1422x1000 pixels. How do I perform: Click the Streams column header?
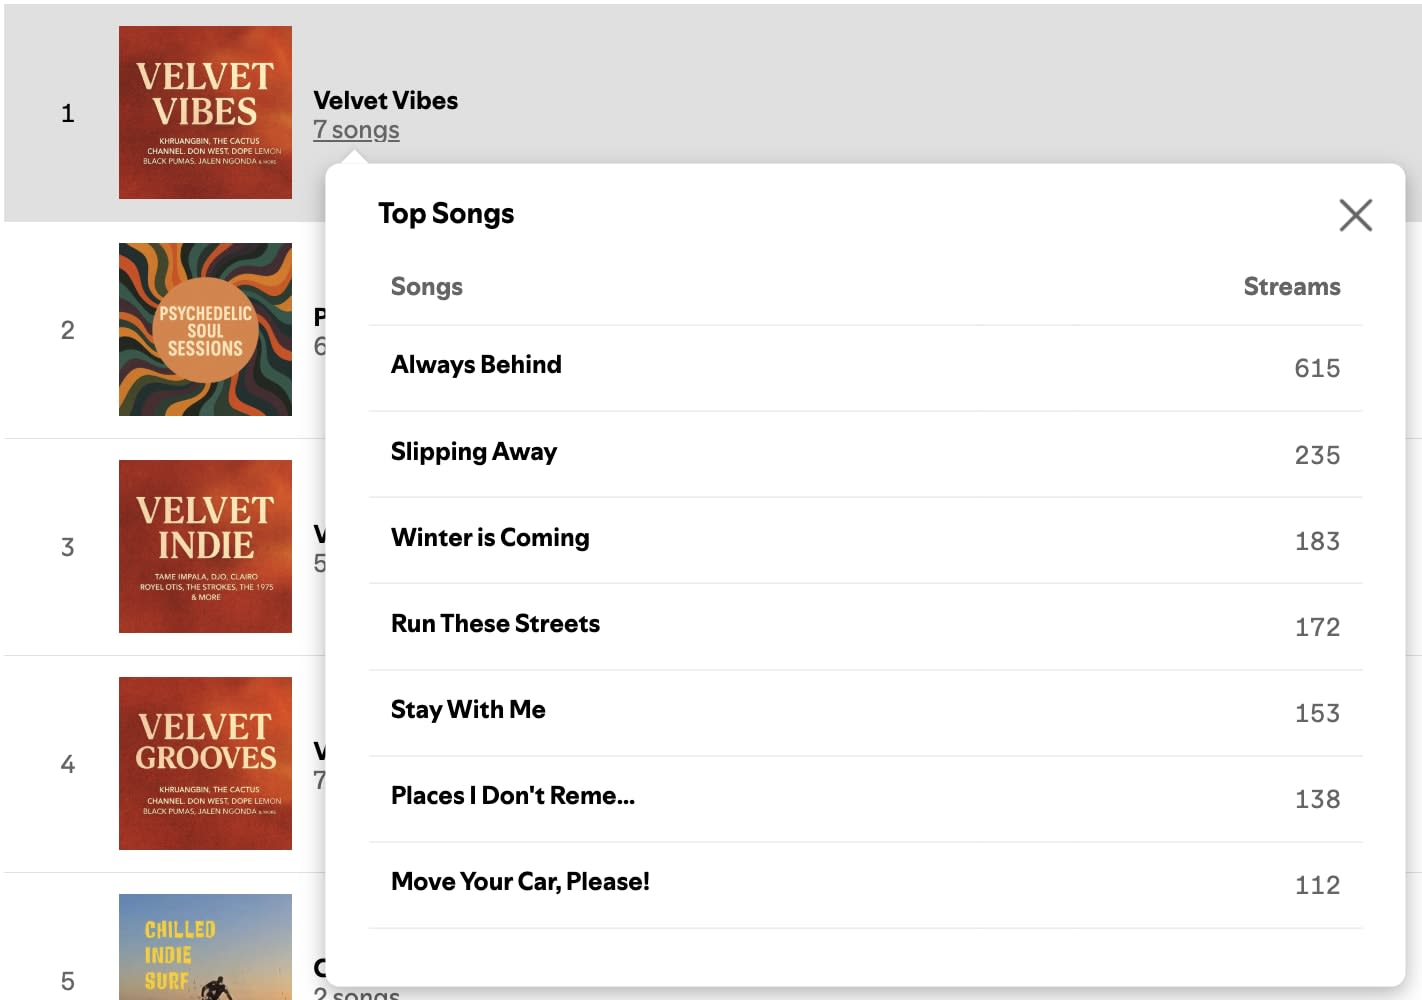(x=1291, y=287)
